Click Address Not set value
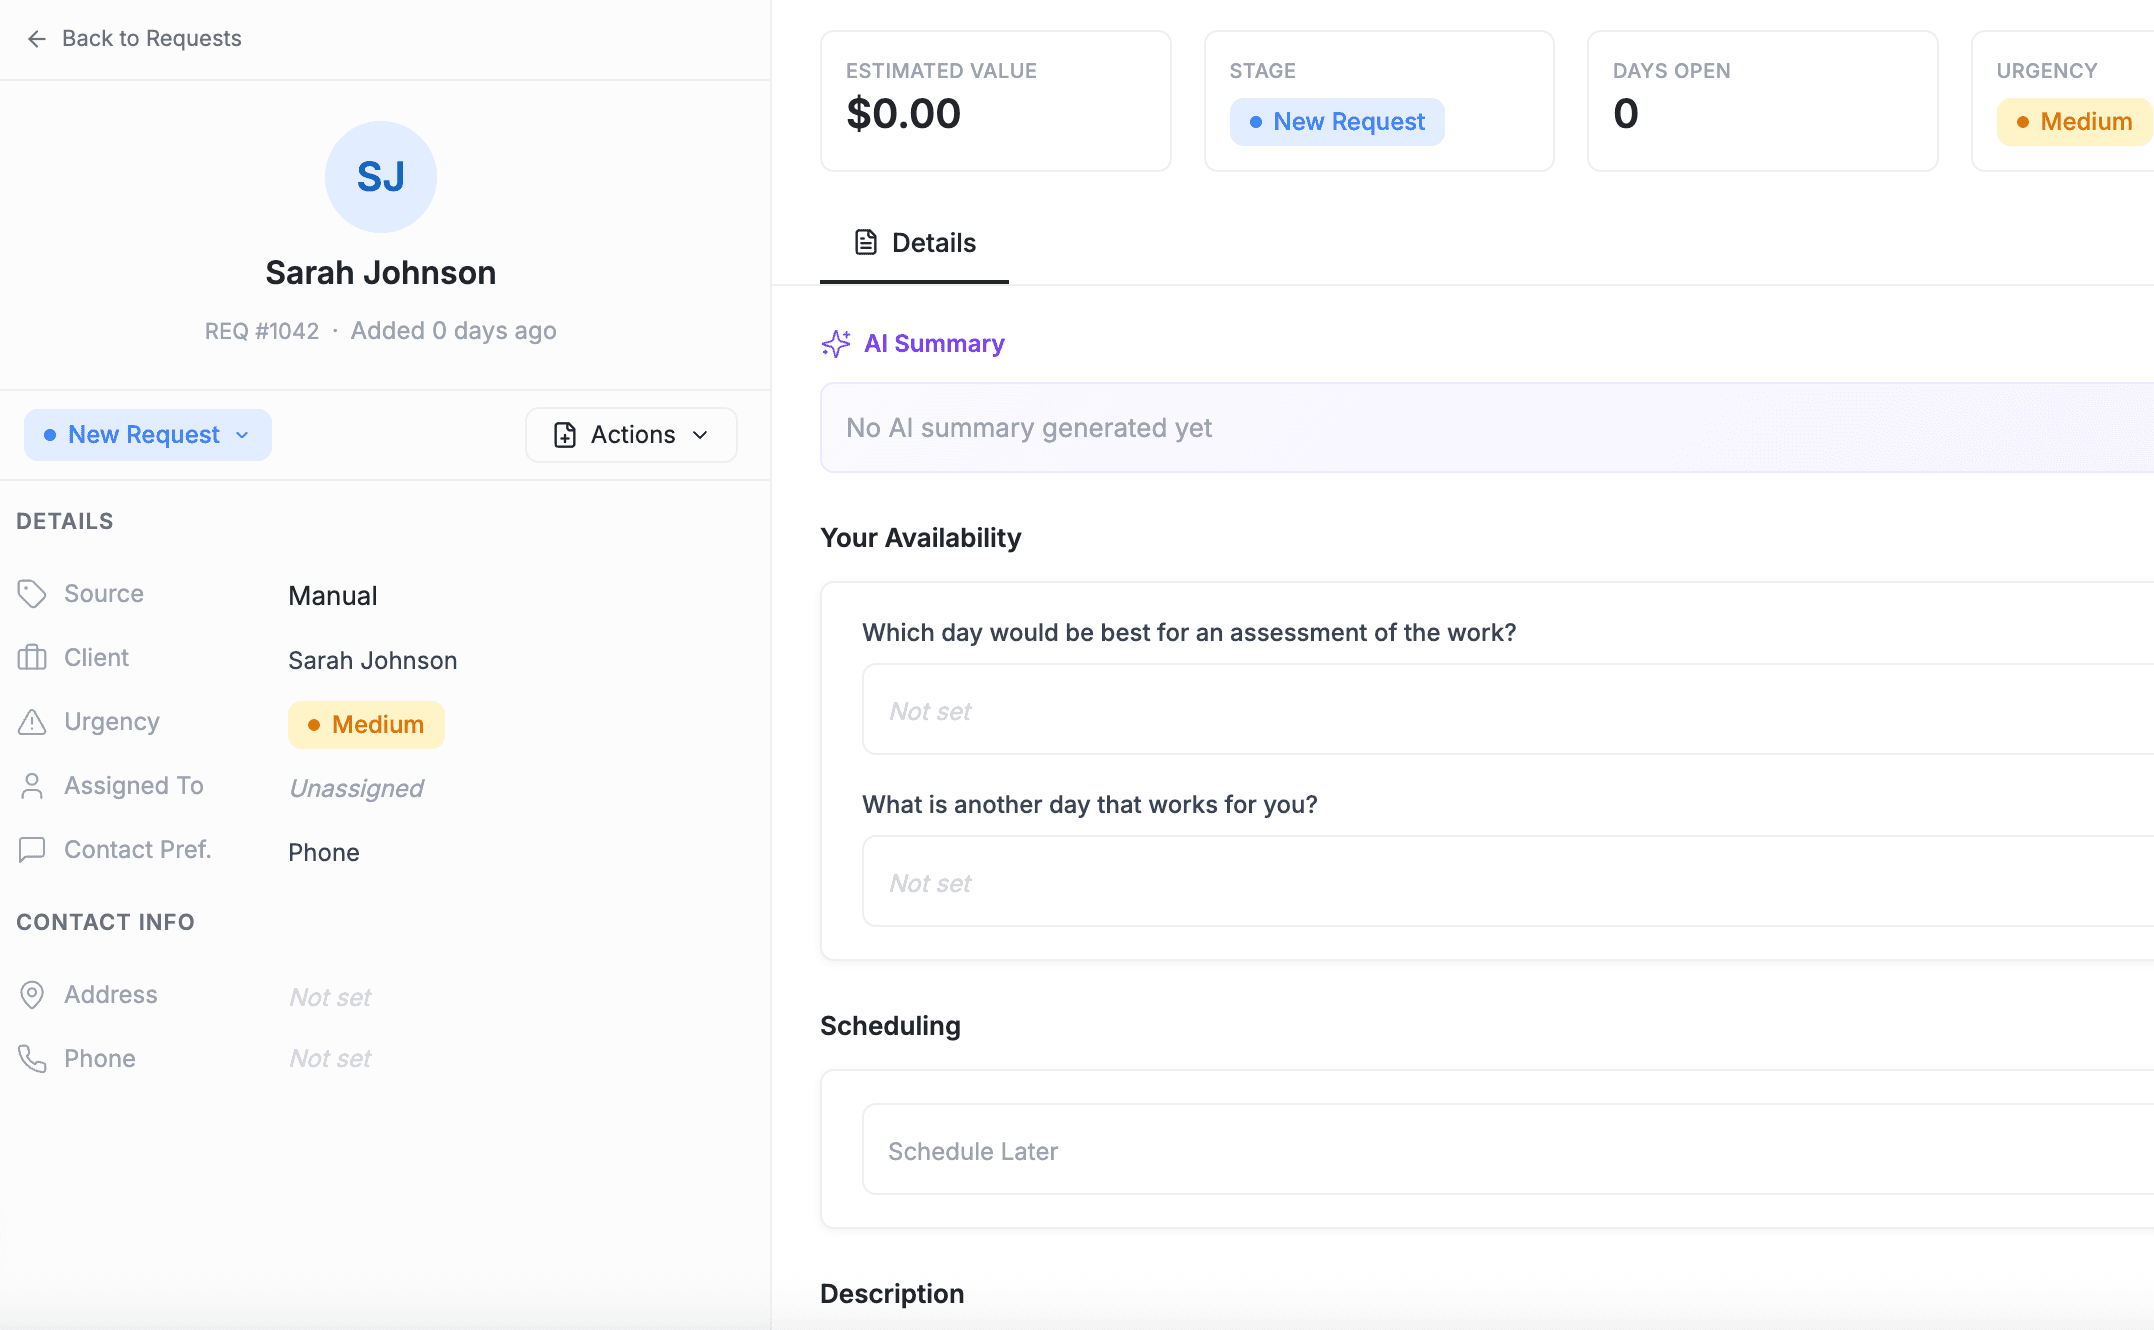The image size is (2154, 1330). [330, 998]
